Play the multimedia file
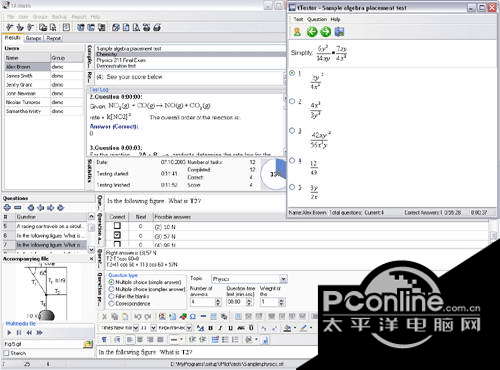The height and width of the screenshot is (370, 500). pyautogui.click(x=9, y=333)
